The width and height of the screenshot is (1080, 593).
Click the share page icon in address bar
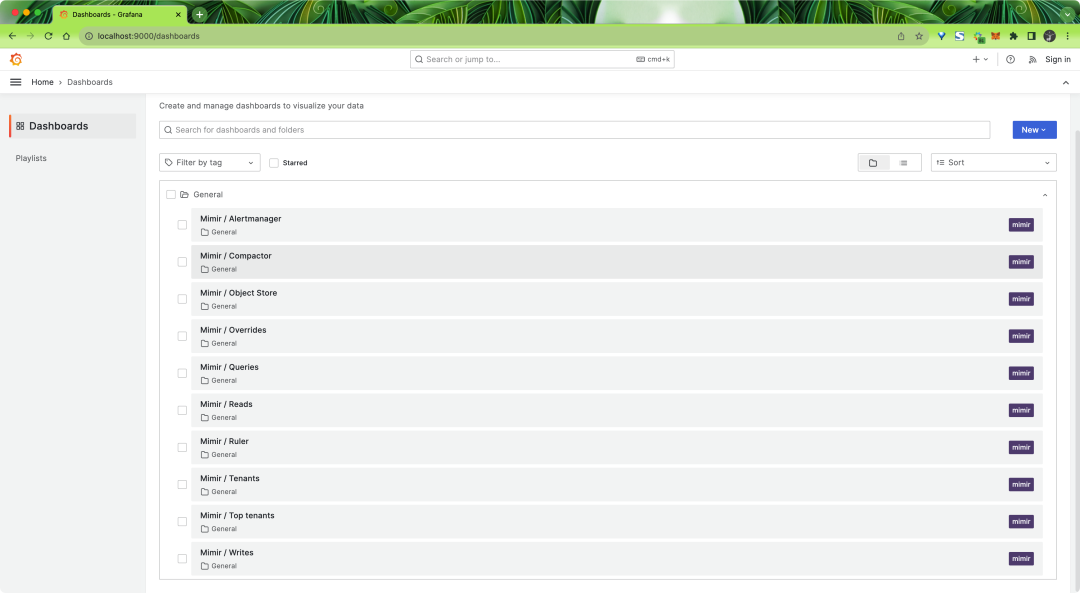(901, 36)
